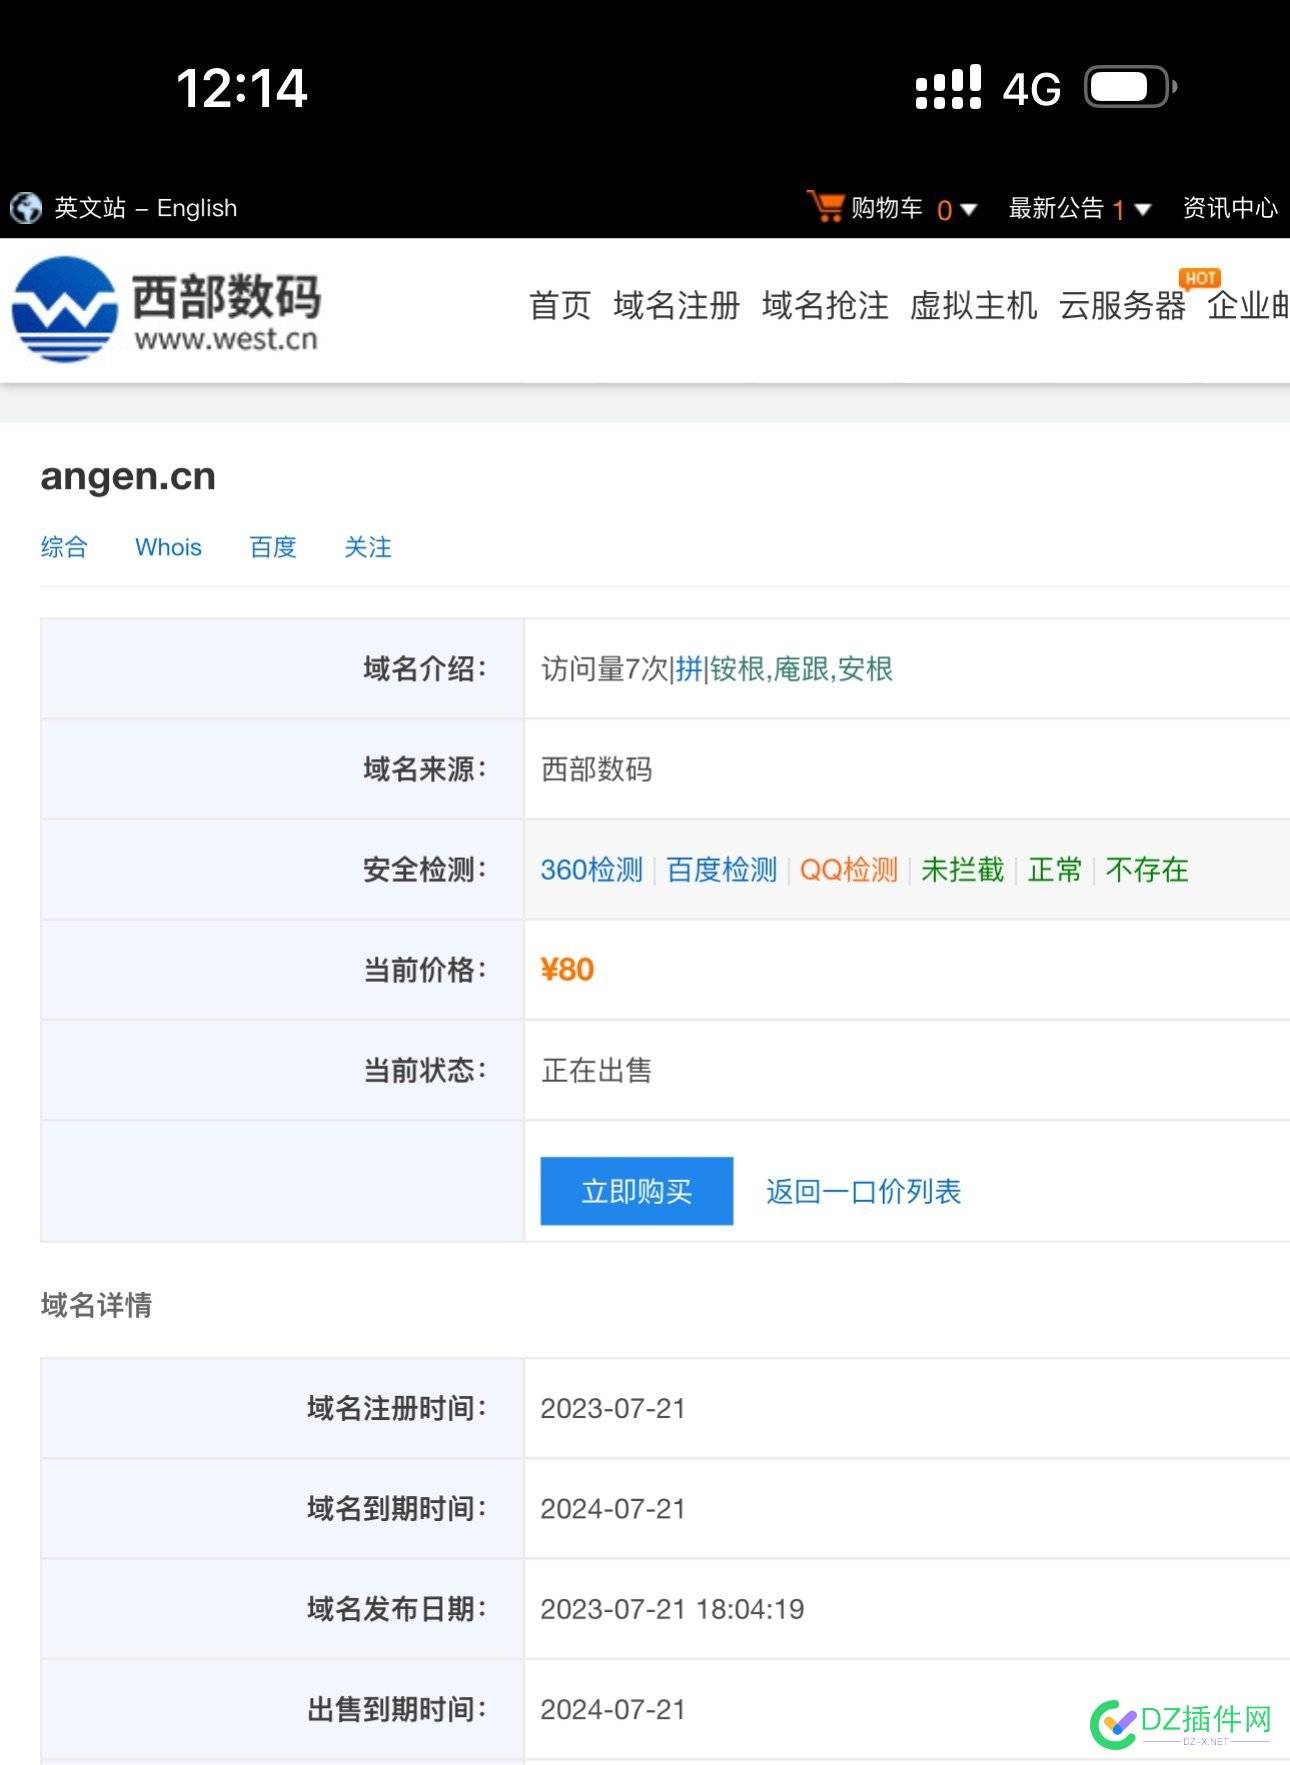The image size is (1290, 1765).
Task: Click the 西部数码 domain source value
Action: coord(596,770)
